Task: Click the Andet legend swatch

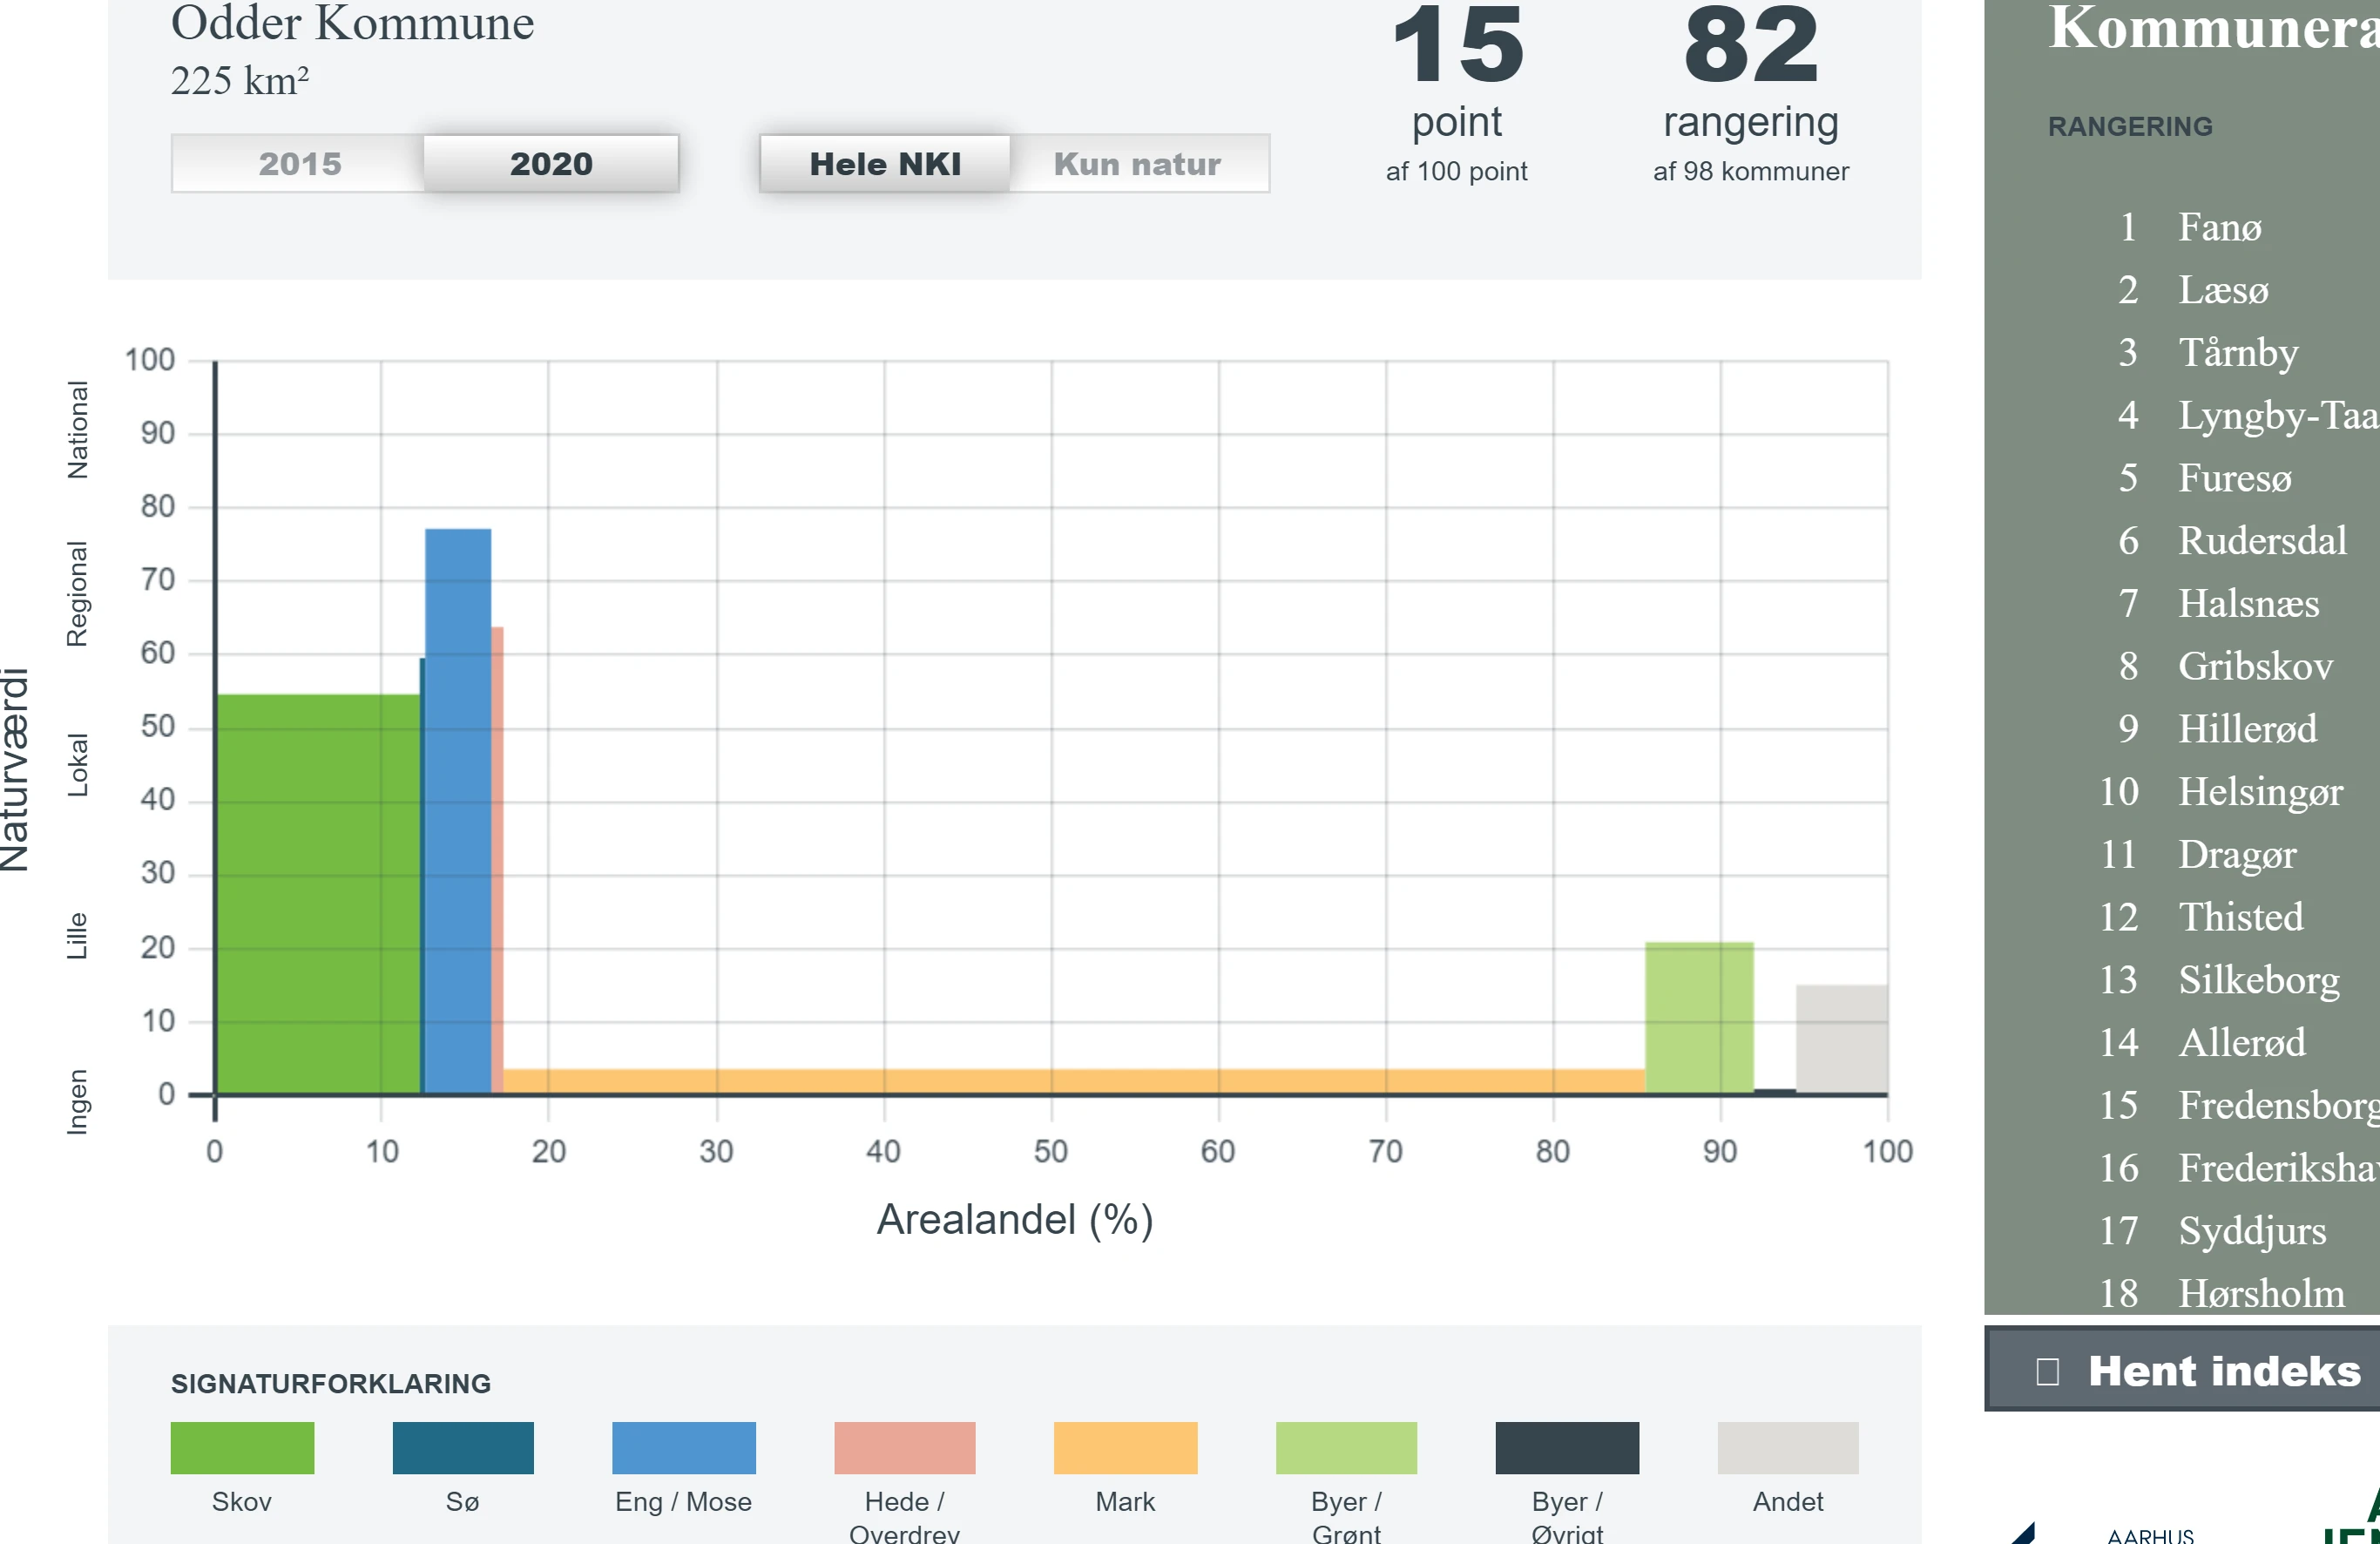Action: click(1788, 1448)
